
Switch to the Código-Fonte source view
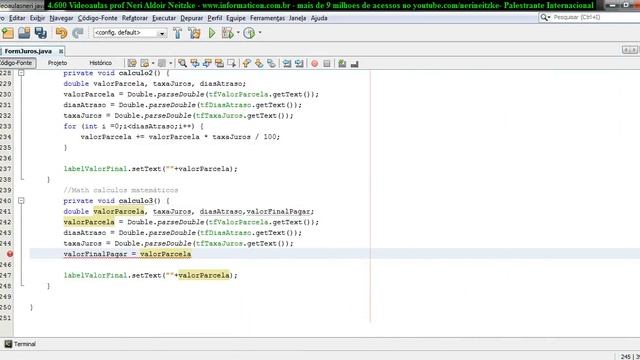coord(17,63)
